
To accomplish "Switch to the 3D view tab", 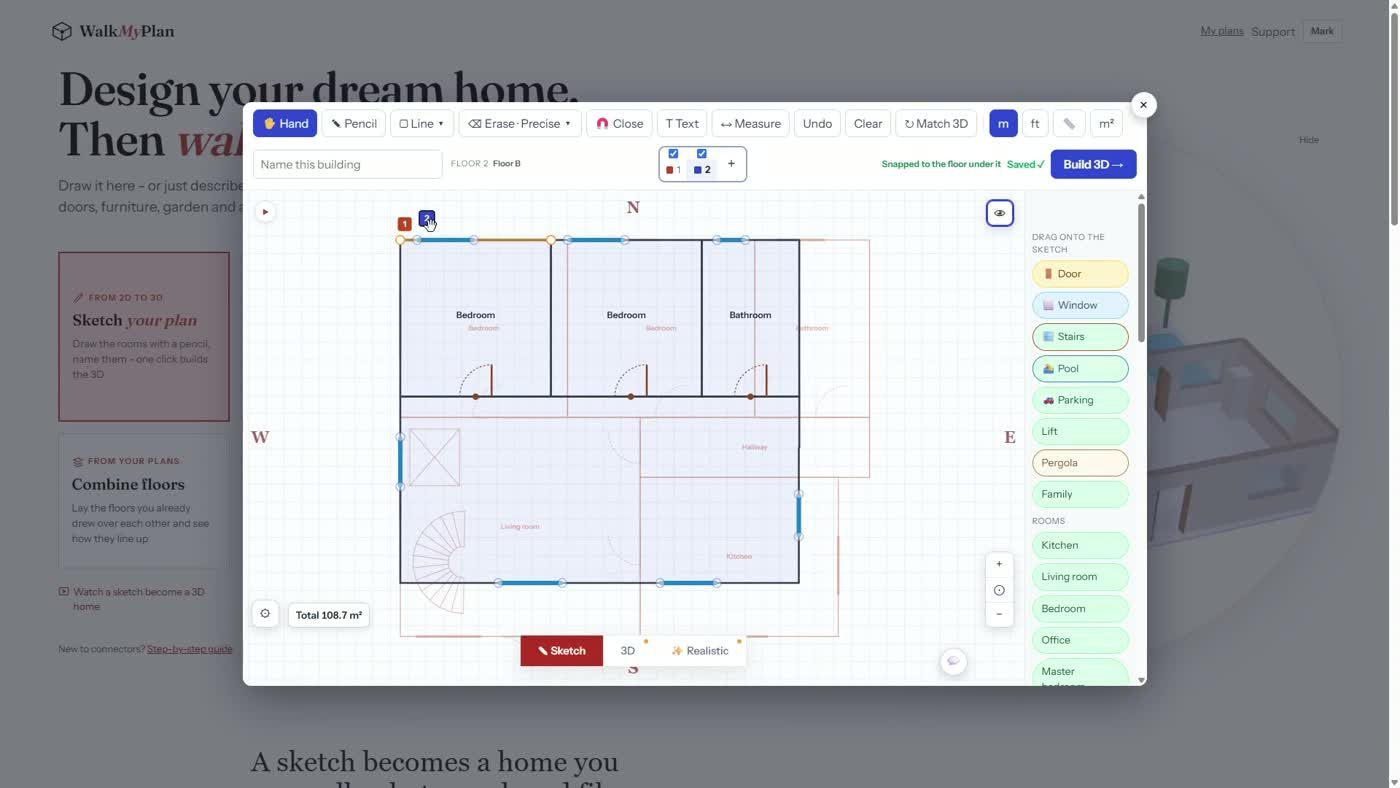I will pyautogui.click(x=628, y=650).
